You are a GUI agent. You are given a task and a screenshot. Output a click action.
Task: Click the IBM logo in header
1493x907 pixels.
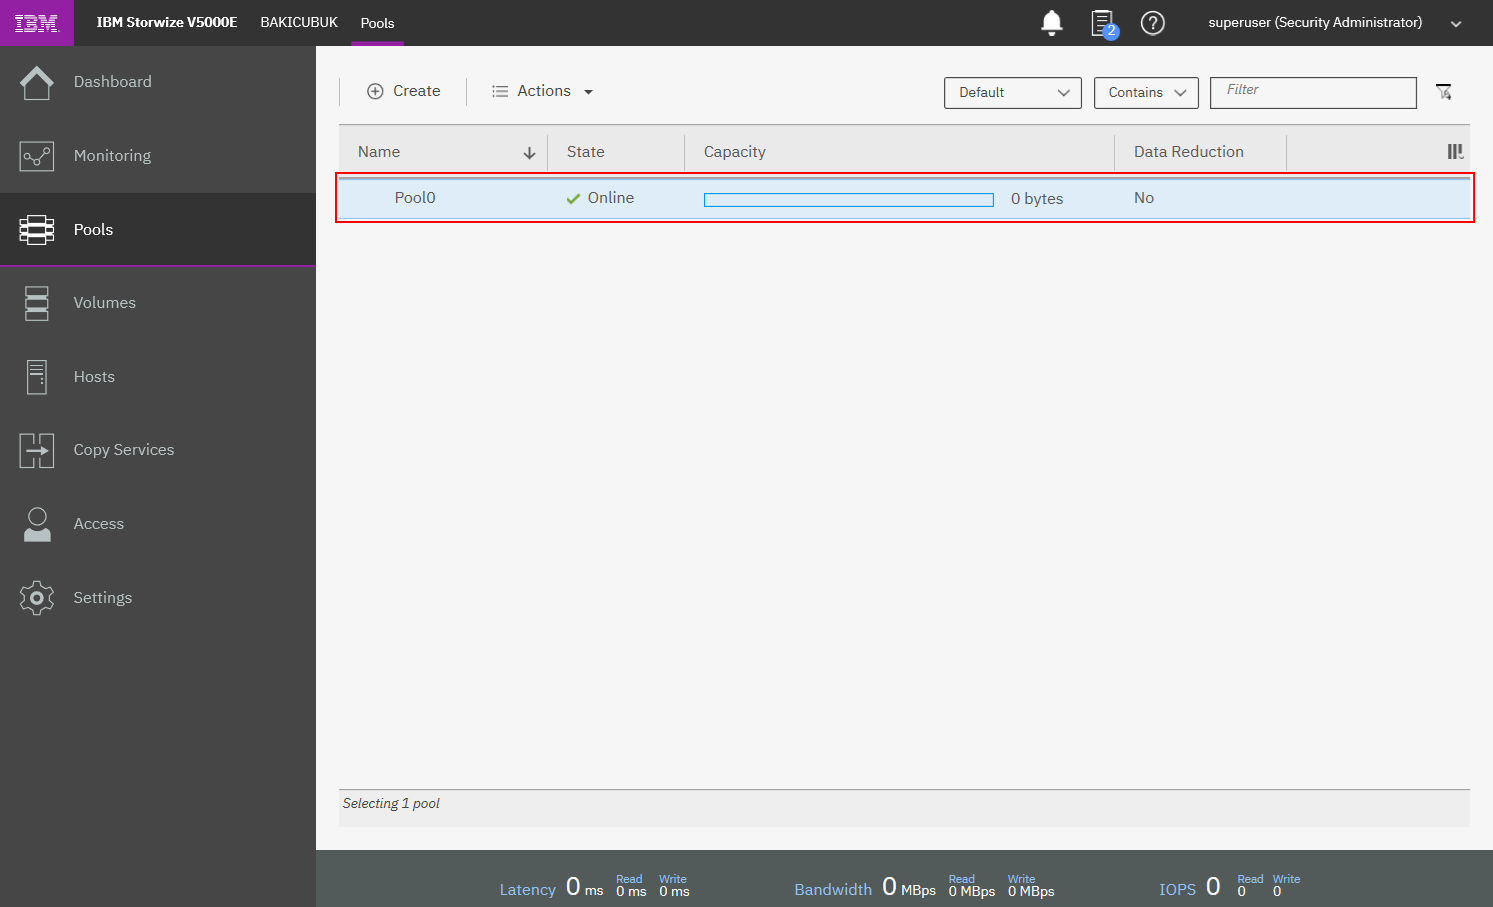point(37,23)
